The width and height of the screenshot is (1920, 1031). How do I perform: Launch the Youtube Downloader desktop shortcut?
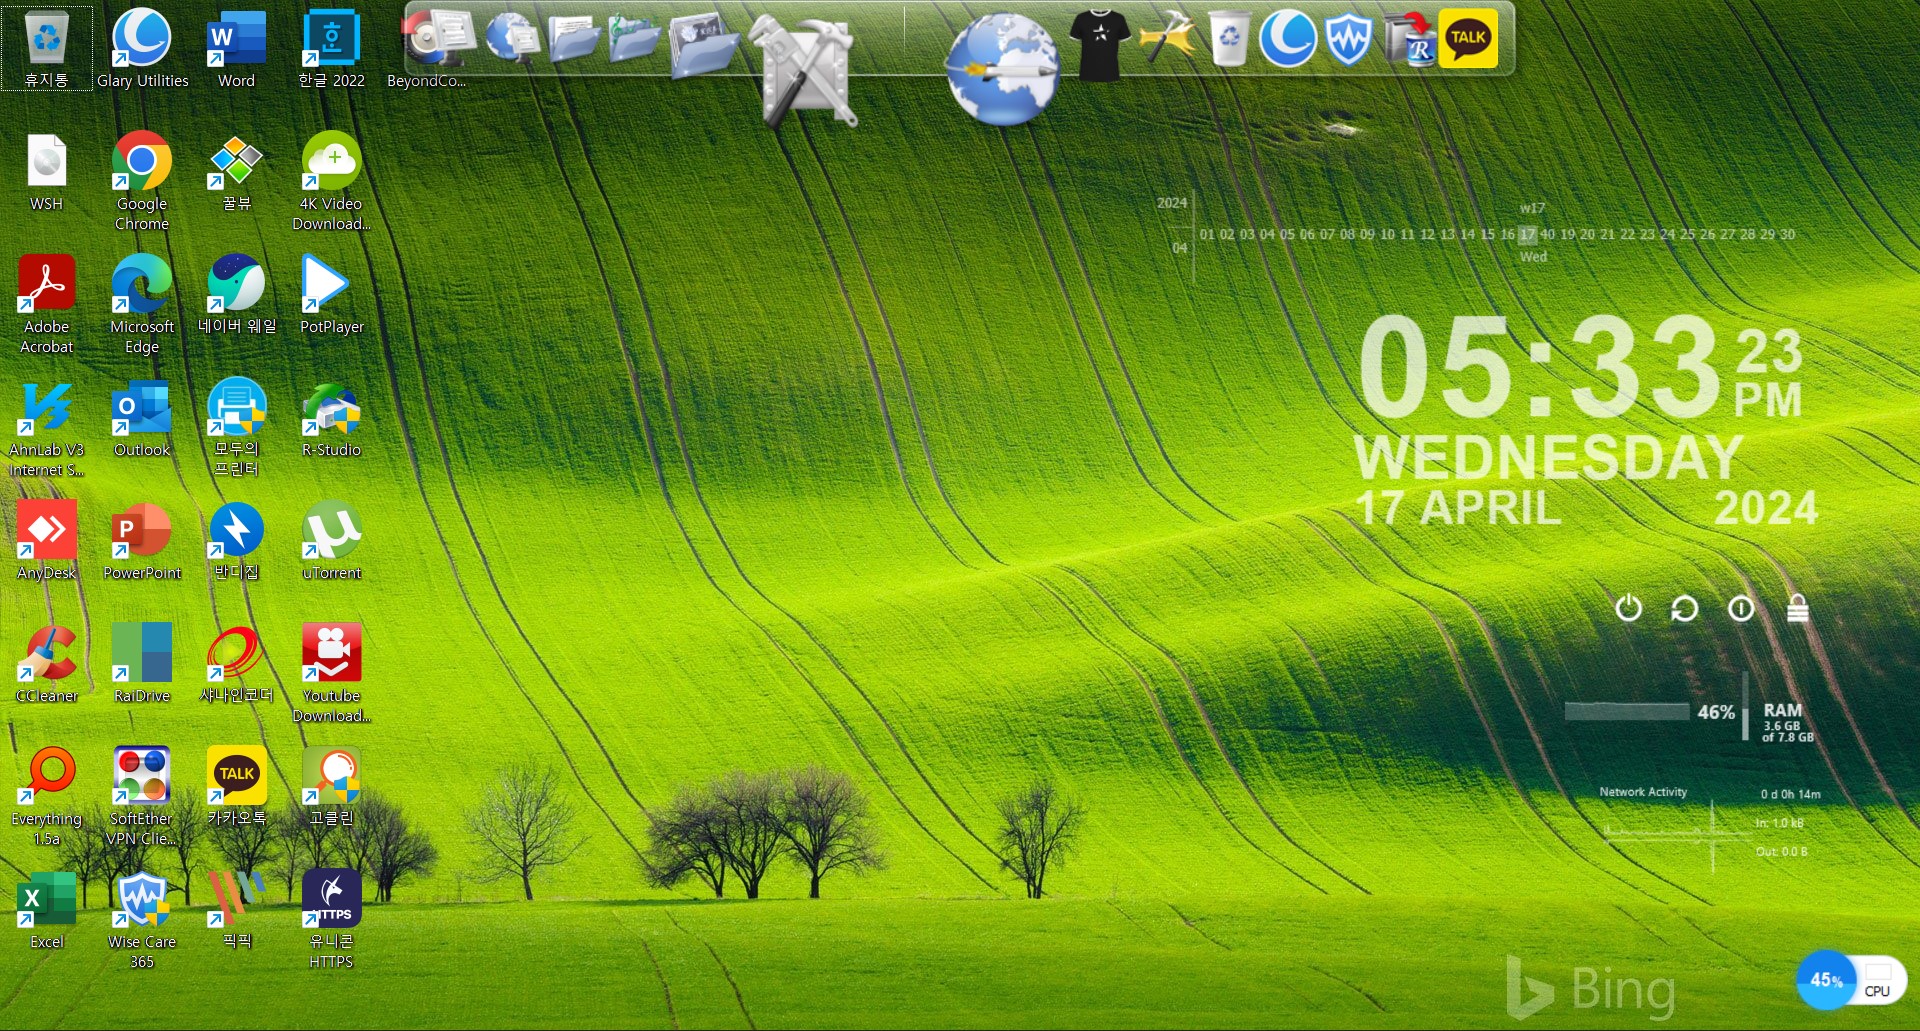[331, 673]
